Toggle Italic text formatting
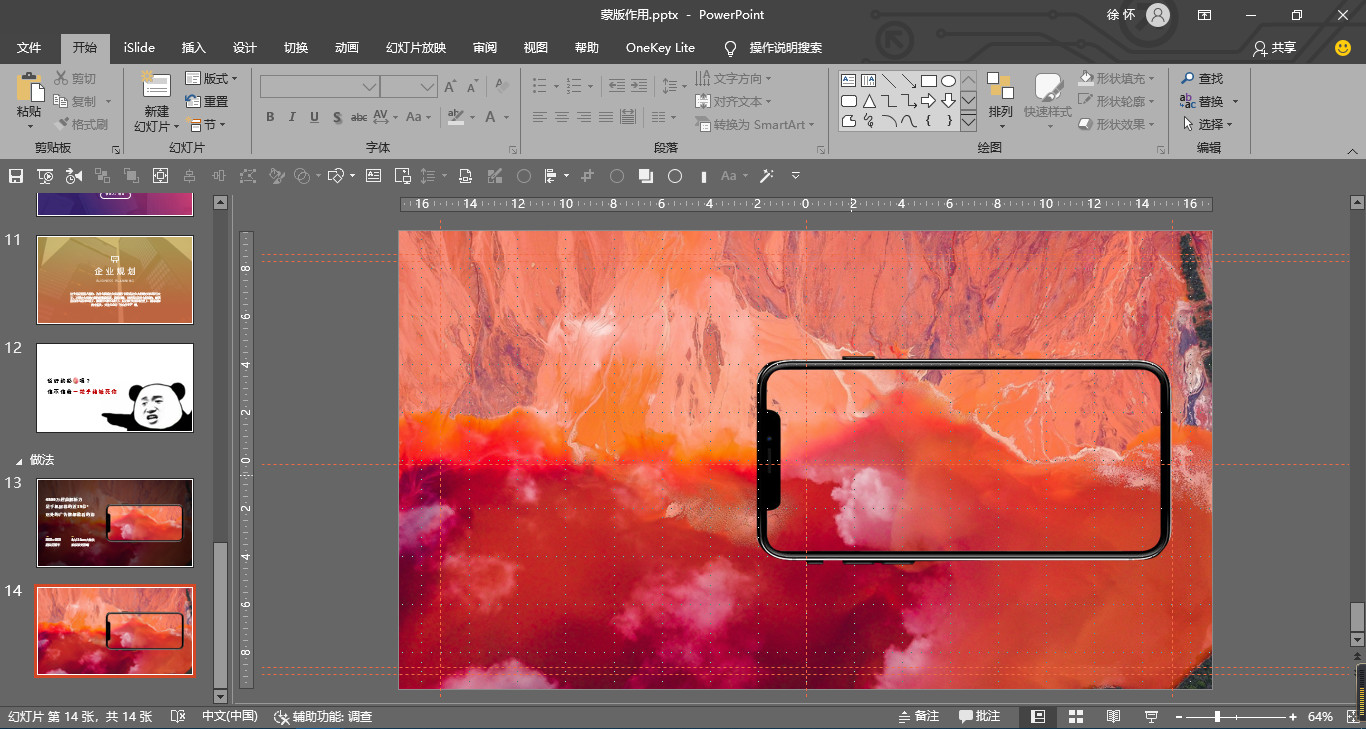 click(292, 117)
